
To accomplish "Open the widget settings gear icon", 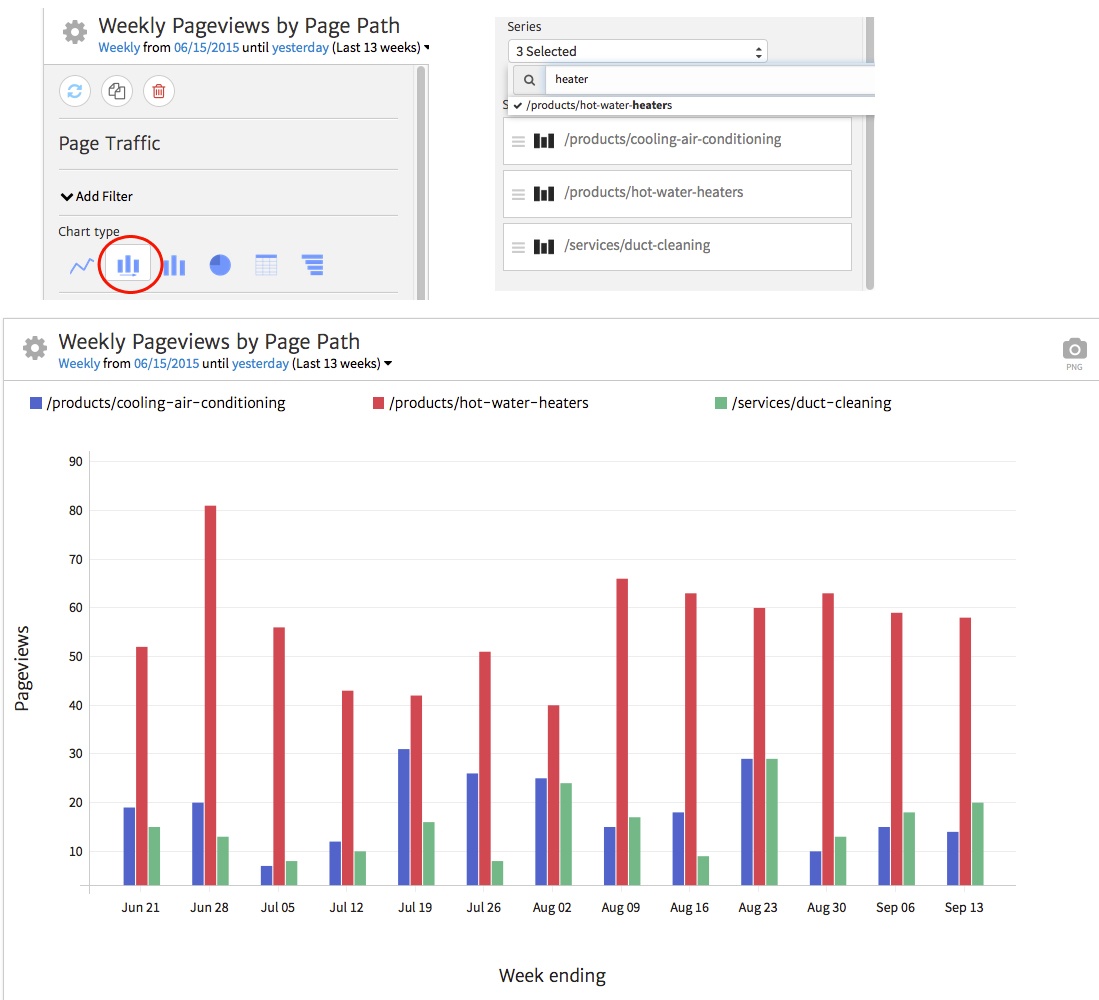I will [34, 347].
